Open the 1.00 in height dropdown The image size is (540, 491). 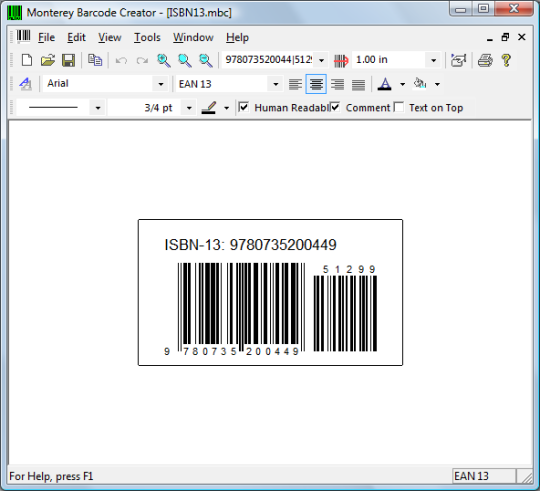(434, 60)
